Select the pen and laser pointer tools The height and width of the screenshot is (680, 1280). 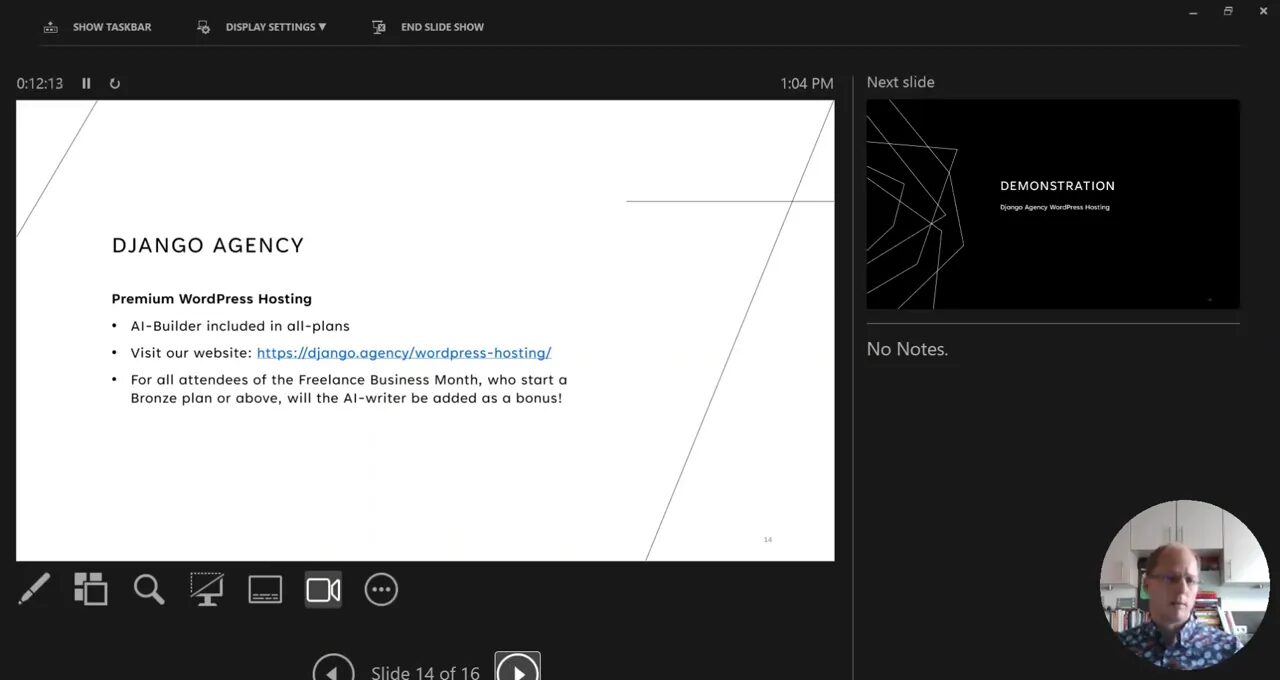(x=34, y=589)
